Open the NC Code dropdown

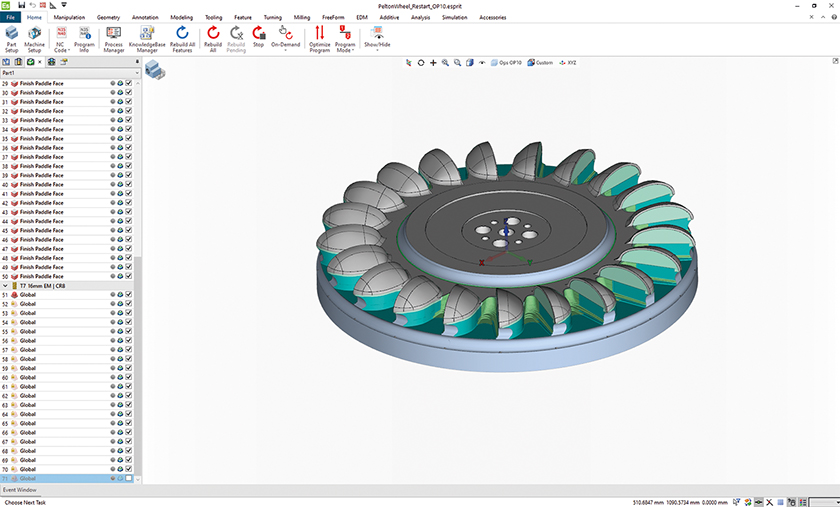pyautogui.click(x=60, y=51)
